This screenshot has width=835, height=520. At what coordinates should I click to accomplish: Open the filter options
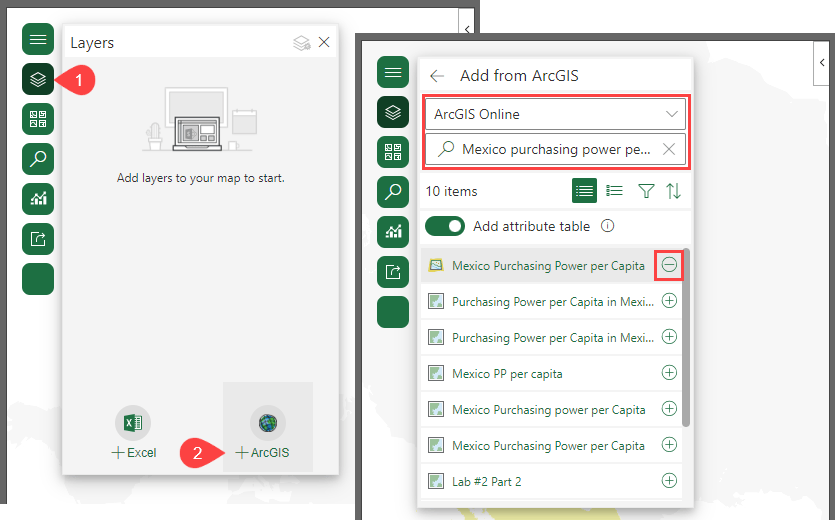646,191
